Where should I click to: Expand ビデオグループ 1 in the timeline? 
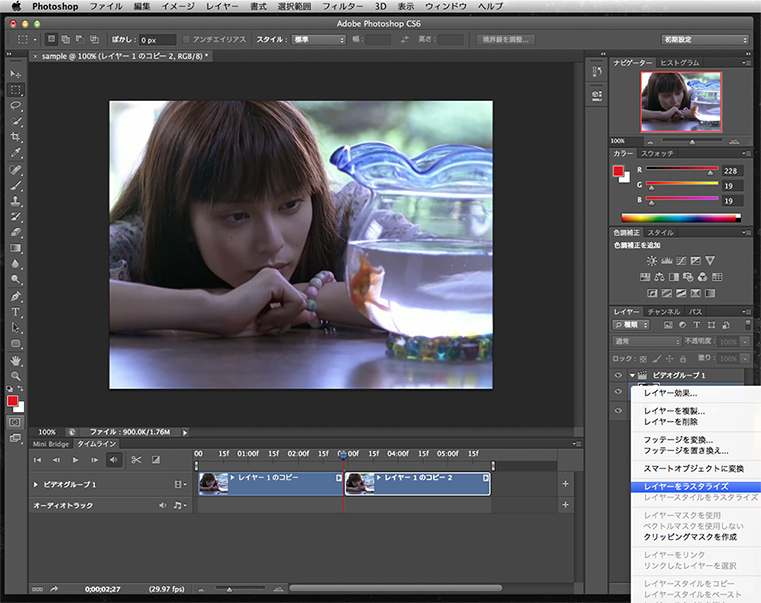(35, 485)
